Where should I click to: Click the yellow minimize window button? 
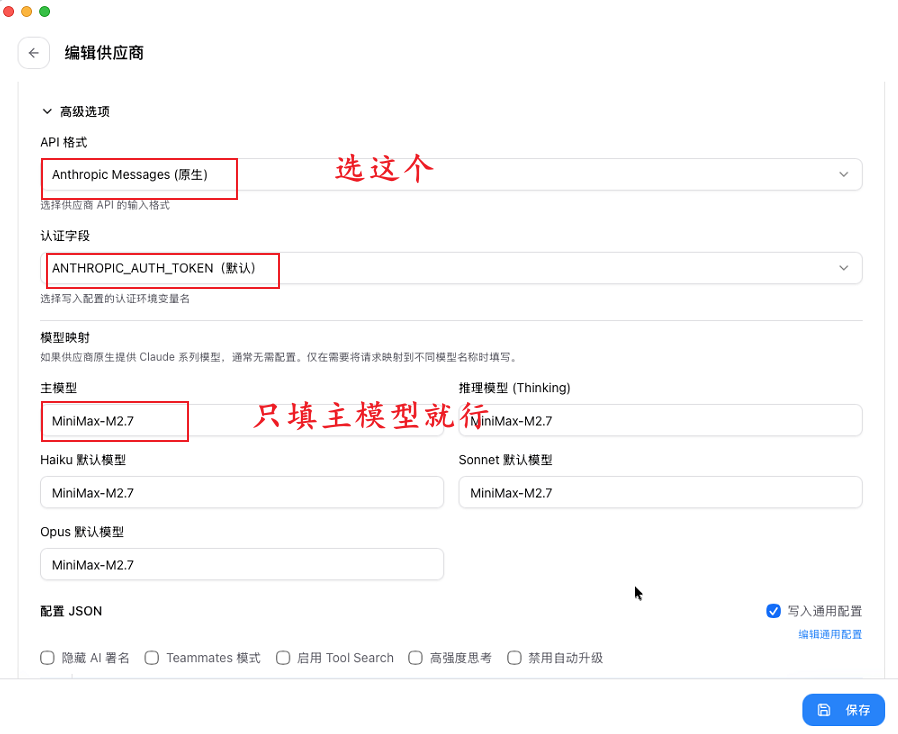click(26, 11)
